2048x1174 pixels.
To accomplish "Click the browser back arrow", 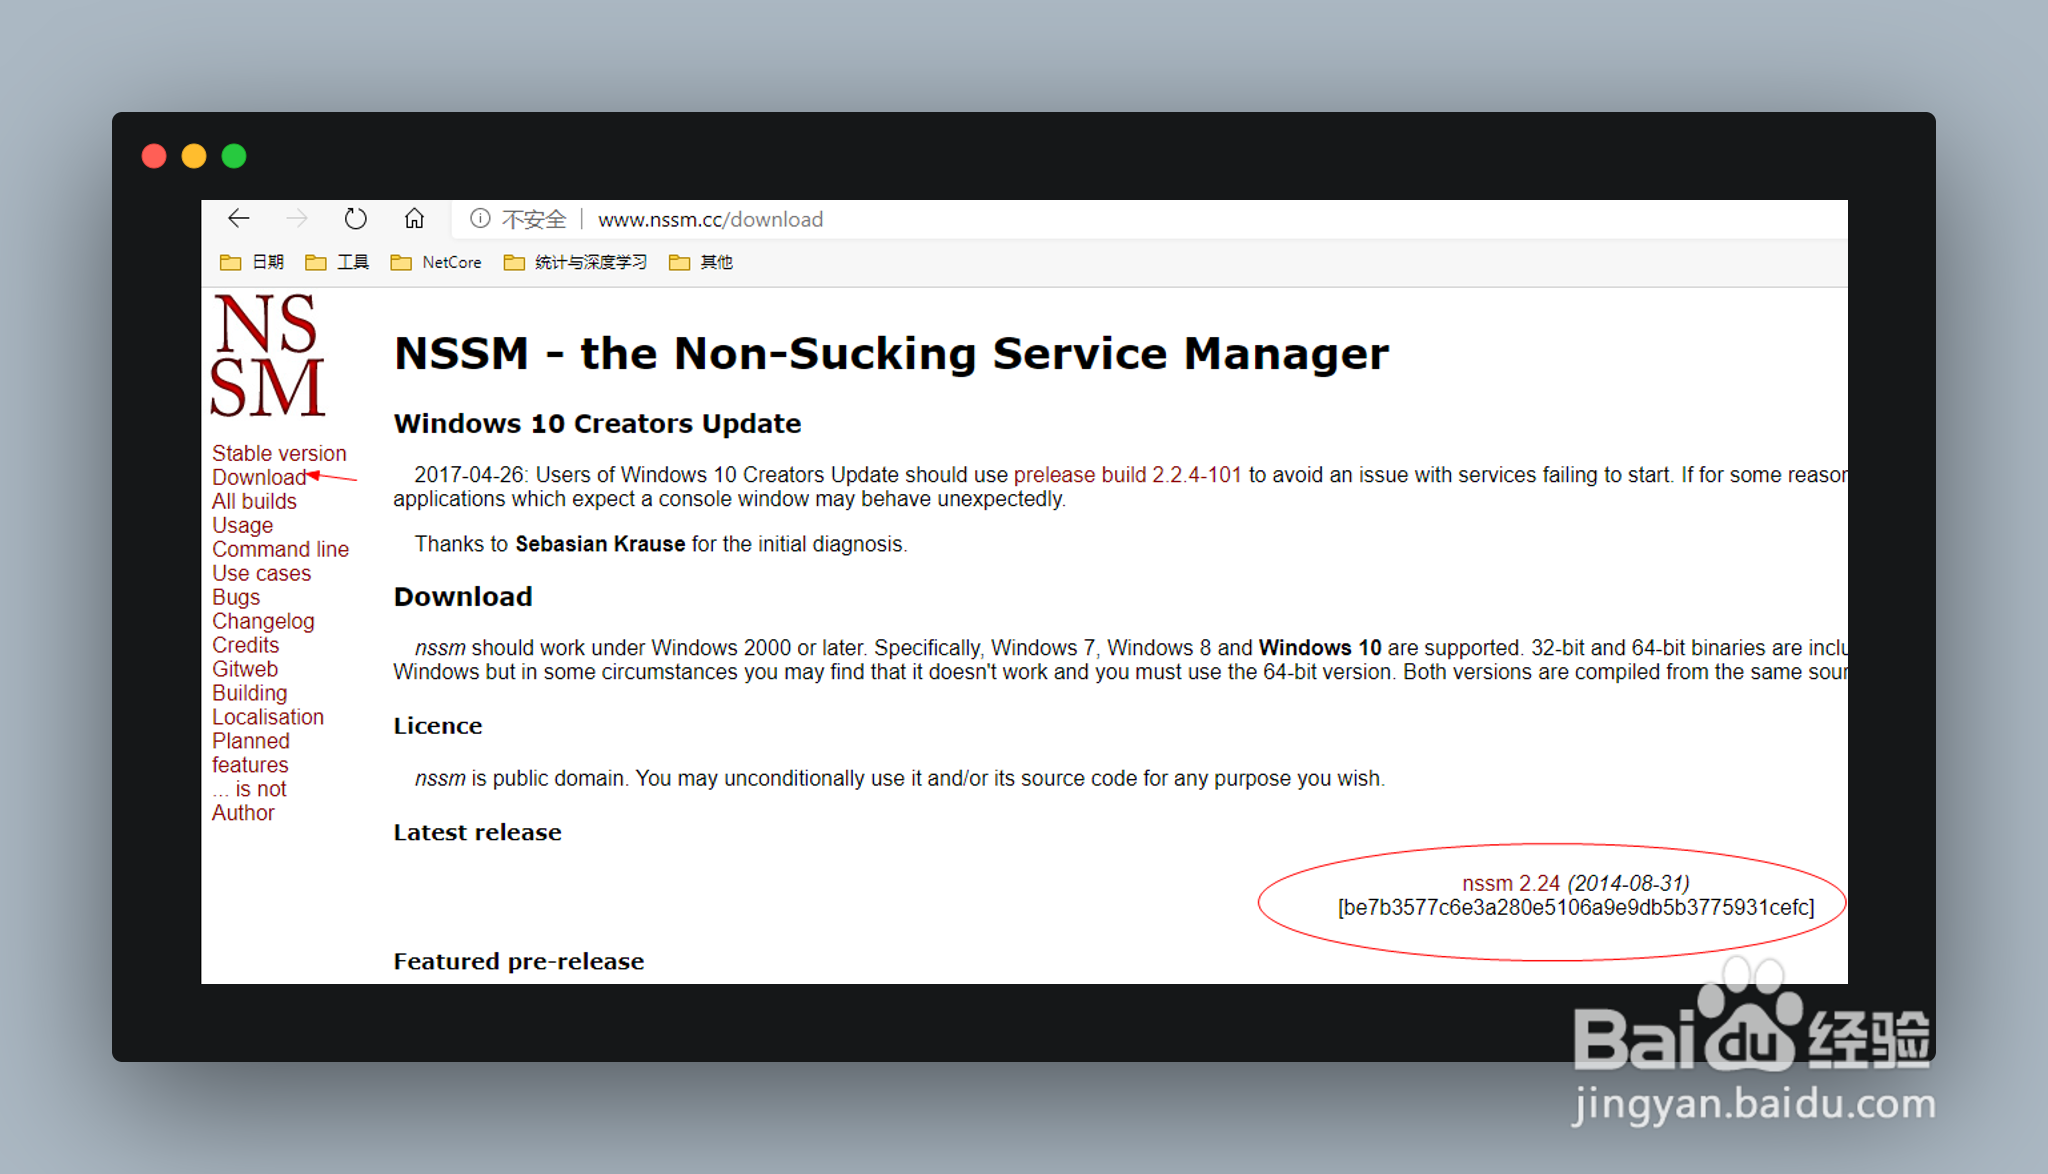I will (x=238, y=218).
